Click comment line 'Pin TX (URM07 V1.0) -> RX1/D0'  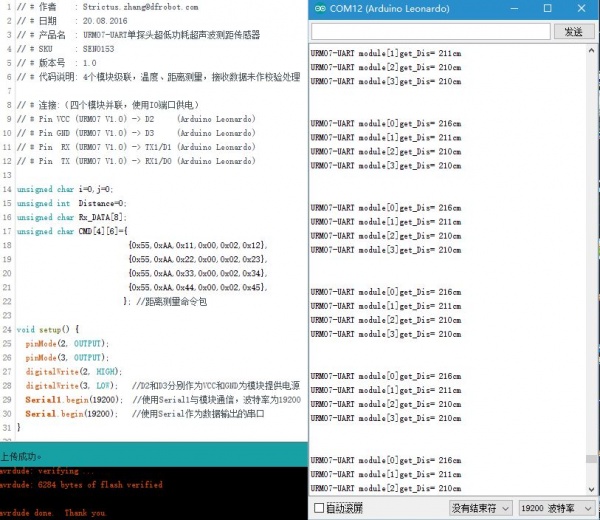click(x=136, y=161)
